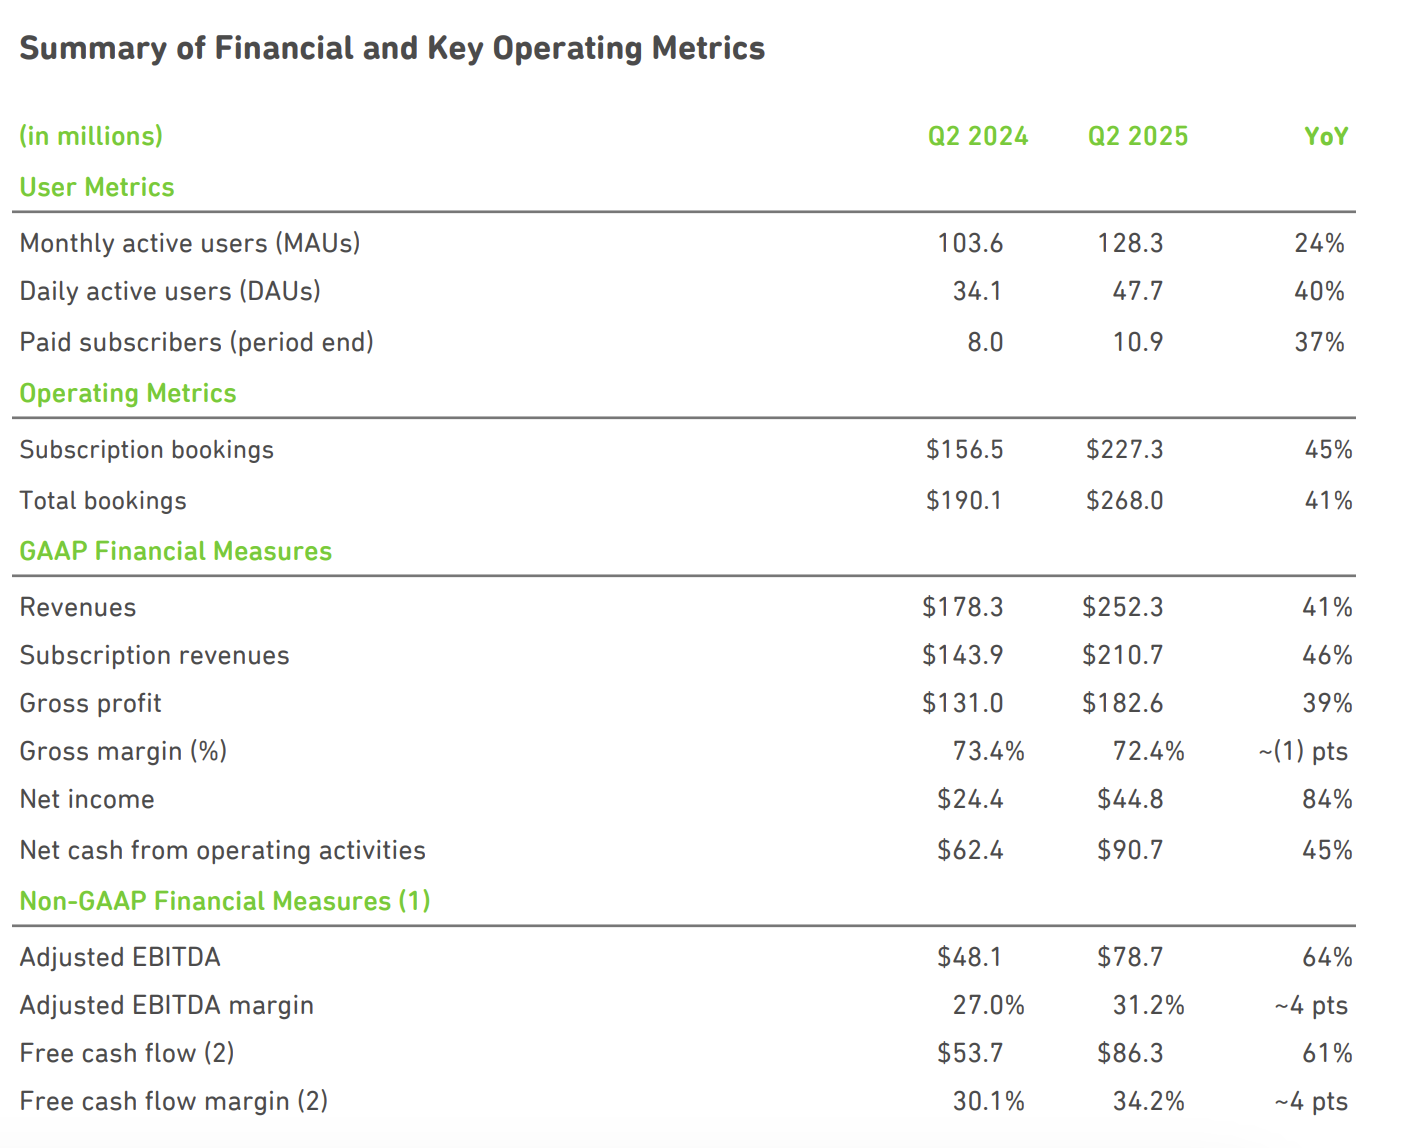
Task: Click the YoY column header
Action: click(x=1326, y=136)
